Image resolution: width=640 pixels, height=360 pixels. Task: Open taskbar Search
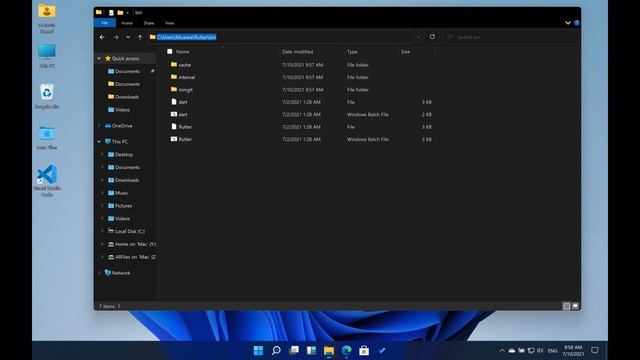coord(276,350)
